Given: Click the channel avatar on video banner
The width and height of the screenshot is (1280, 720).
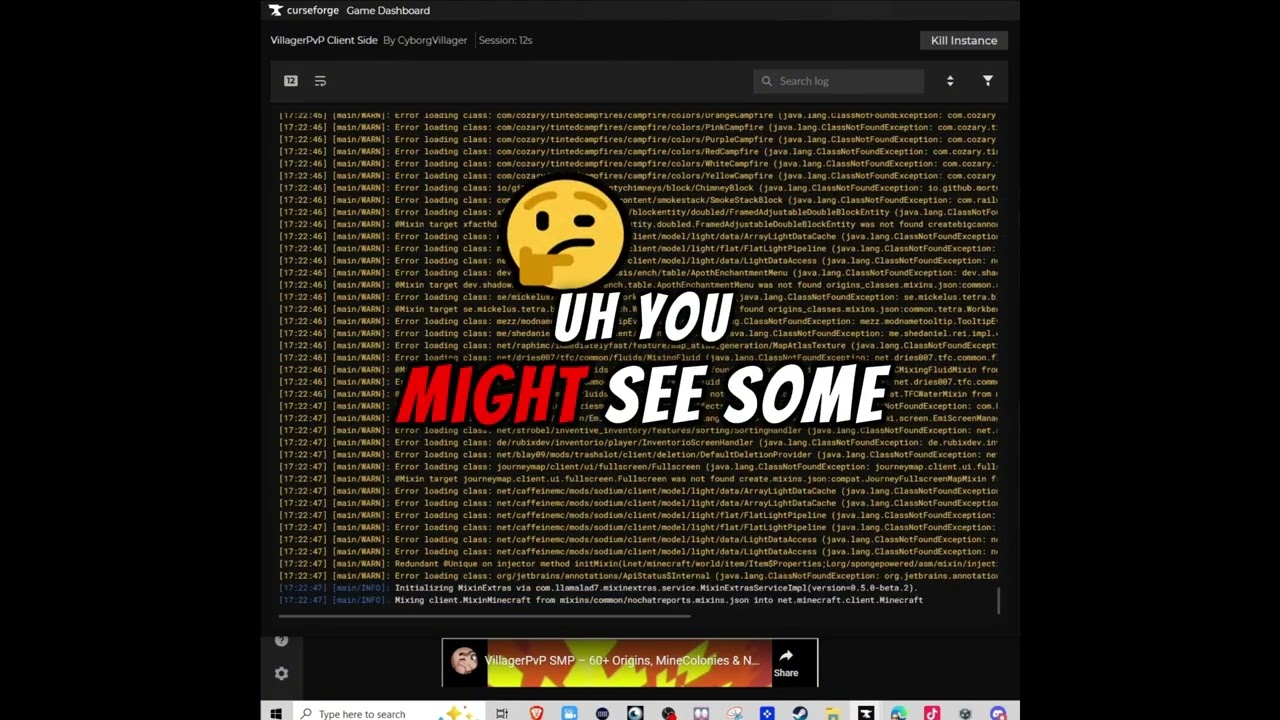Looking at the screenshot, I should (x=464, y=660).
